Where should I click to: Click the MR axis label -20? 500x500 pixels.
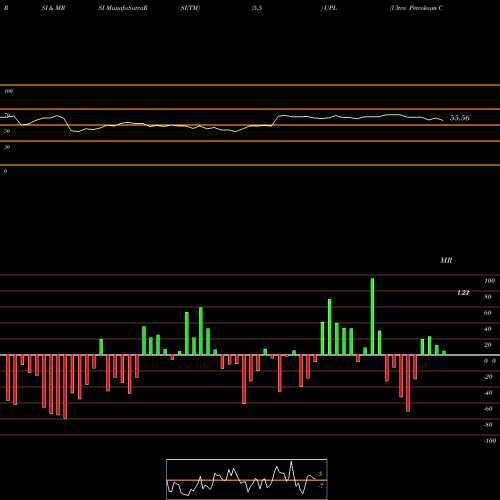488,377
